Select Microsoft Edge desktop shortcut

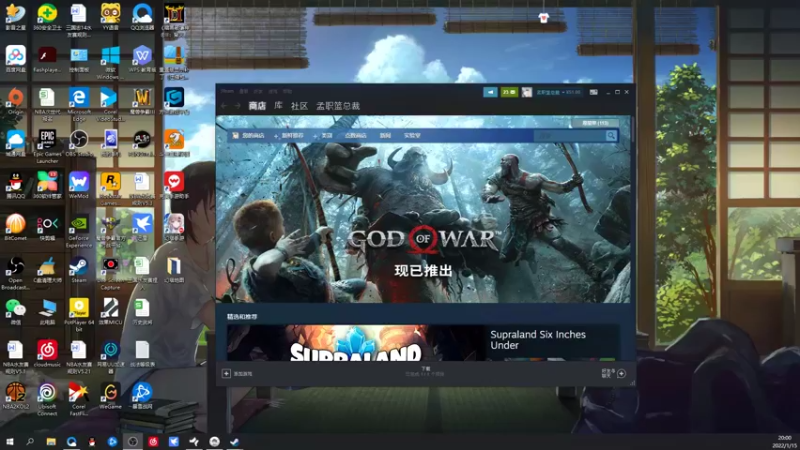[x=79, y=104]
